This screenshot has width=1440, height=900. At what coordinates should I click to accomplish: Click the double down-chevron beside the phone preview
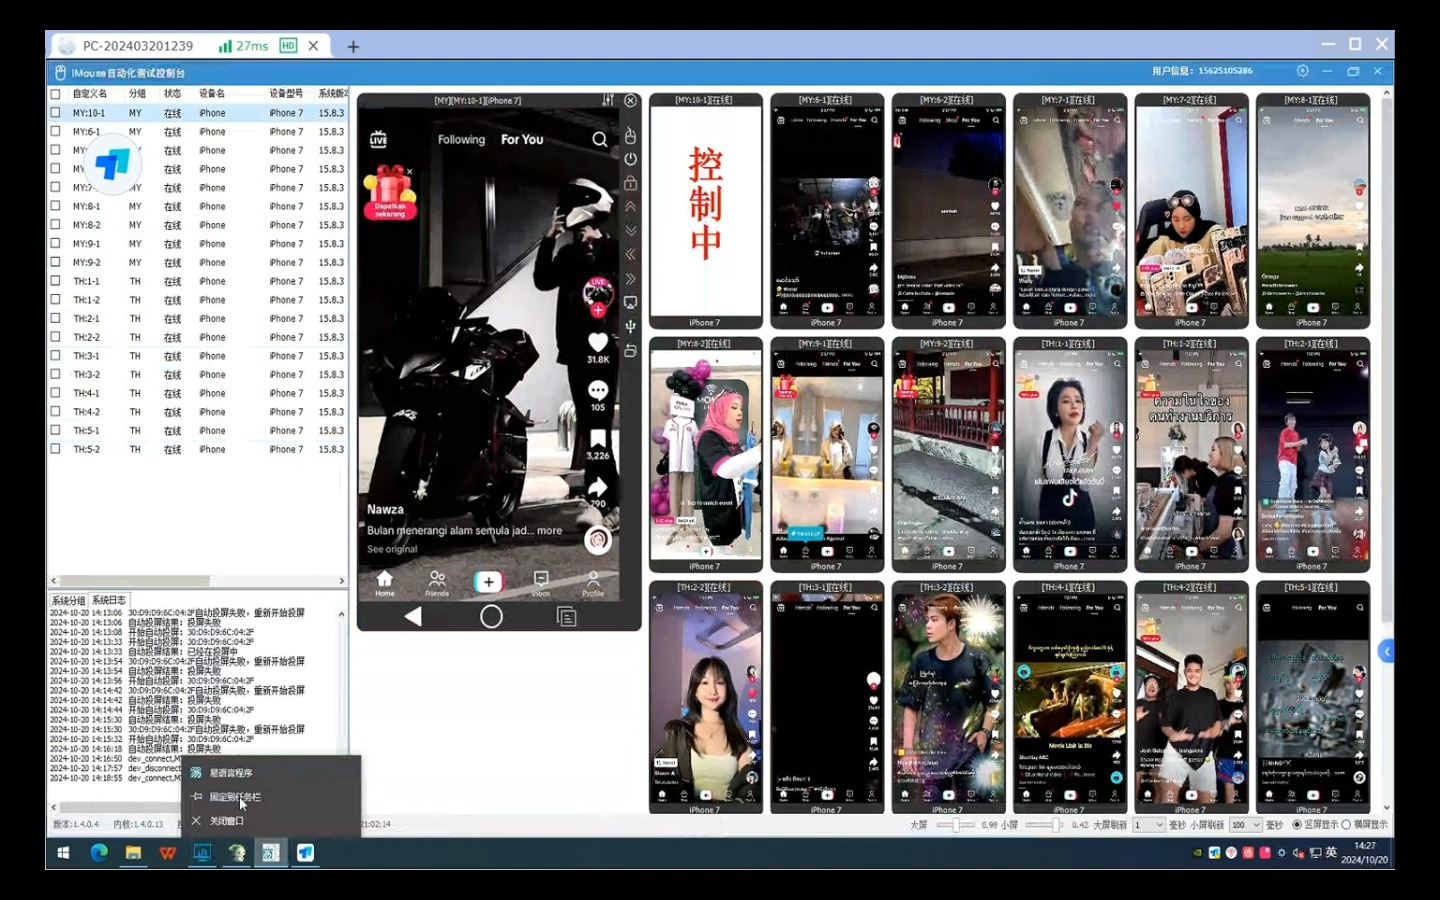click(630, 231)
